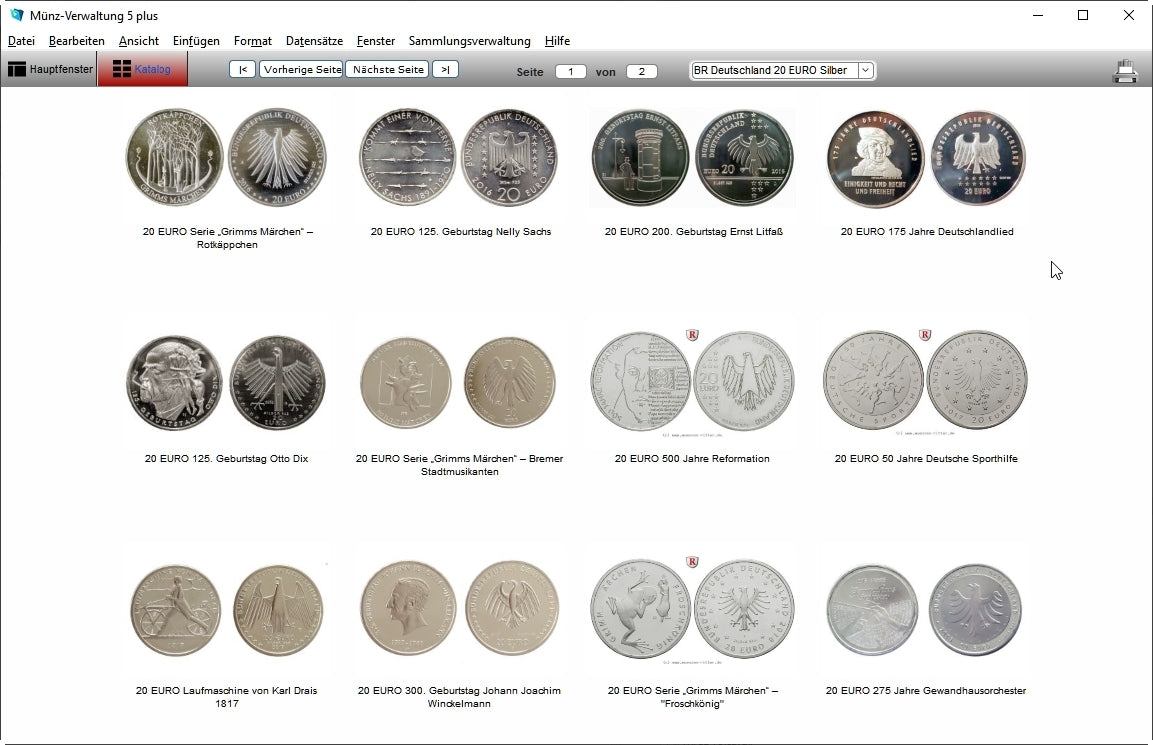Go to Nächste Seite
The height and width of the screenshot is (745, 1153).
[x=388, y=70]
